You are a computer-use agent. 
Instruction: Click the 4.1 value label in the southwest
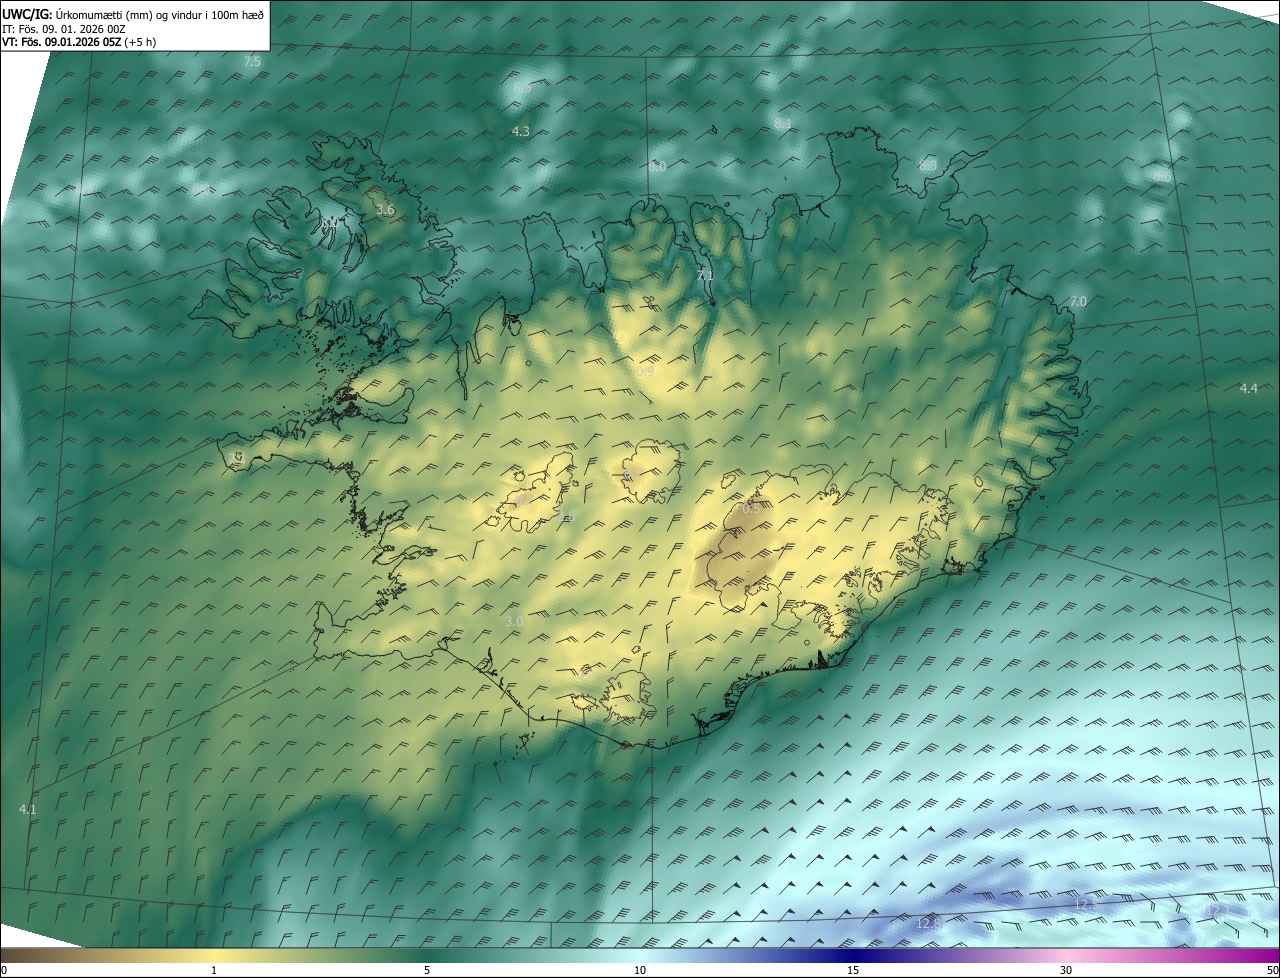tap(28, 809)
